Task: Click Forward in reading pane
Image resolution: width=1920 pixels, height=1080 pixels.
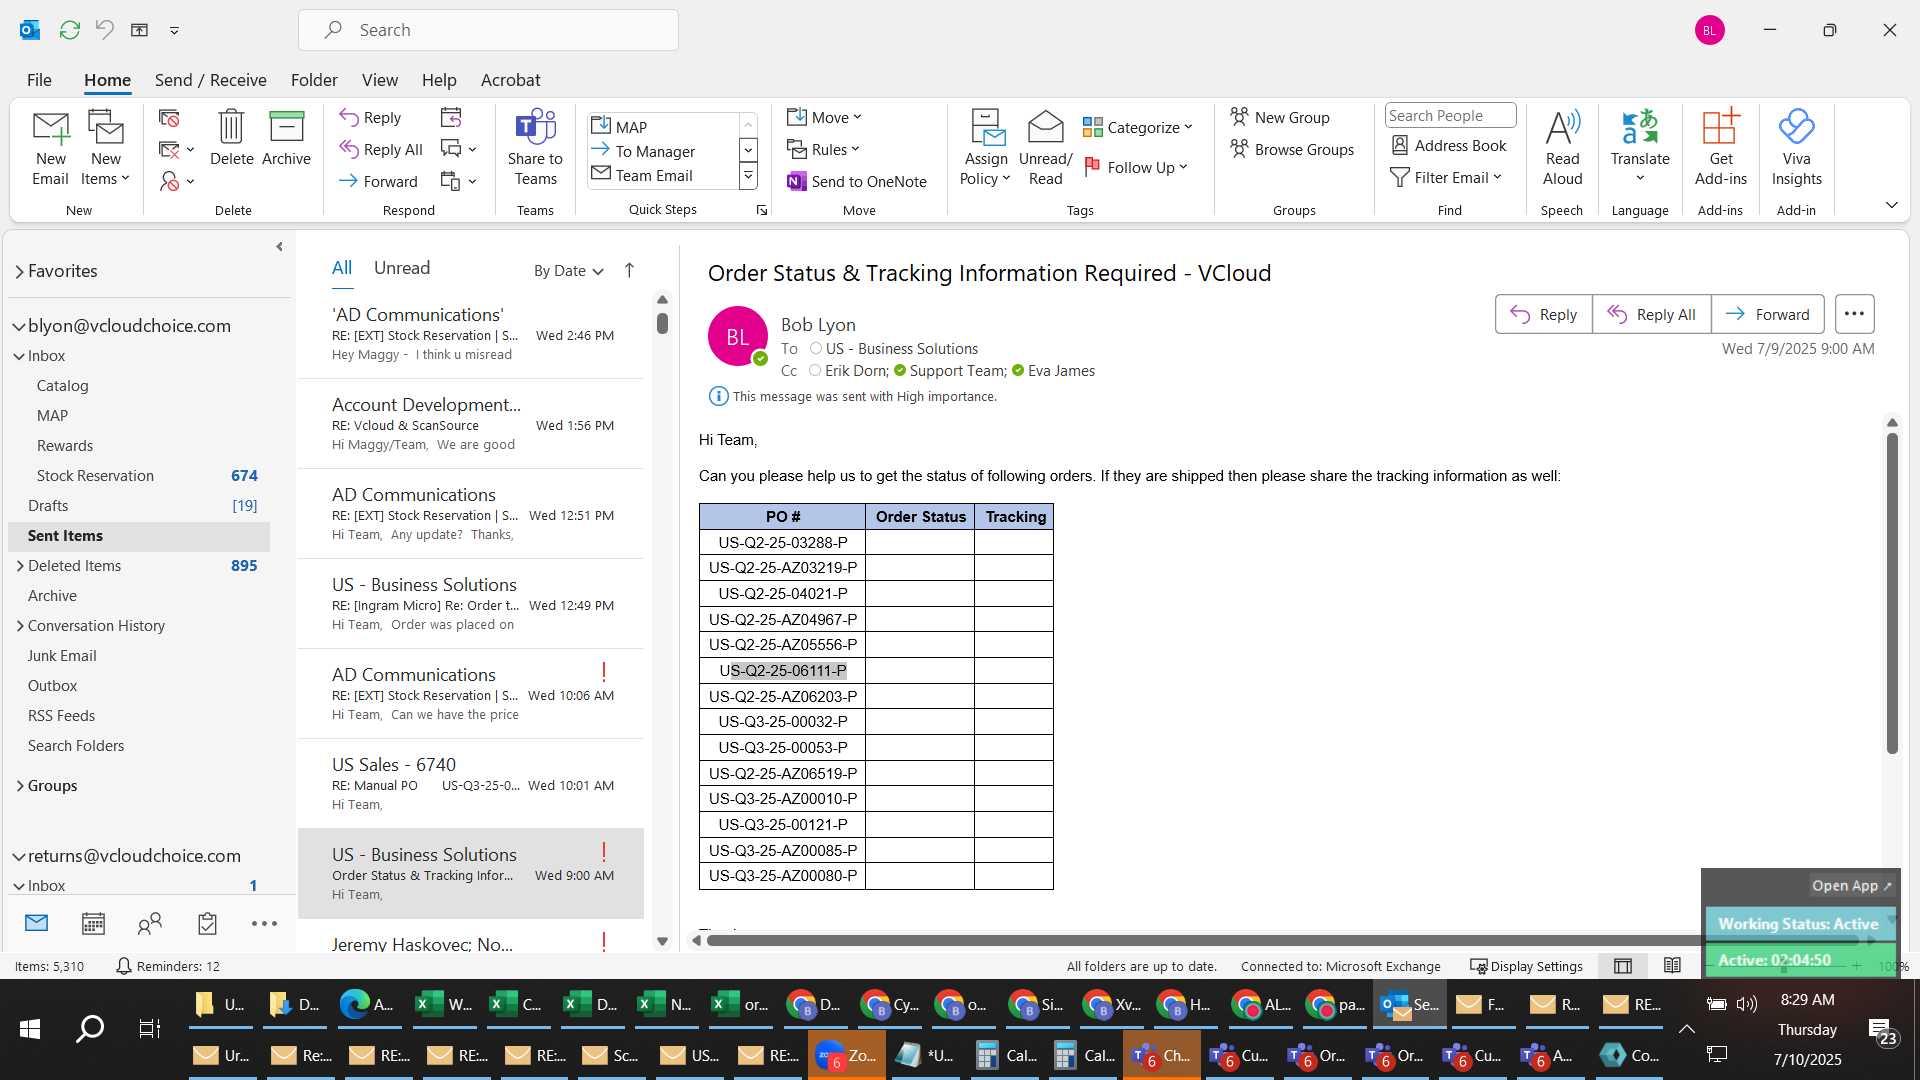Action: pos(1767,314)
